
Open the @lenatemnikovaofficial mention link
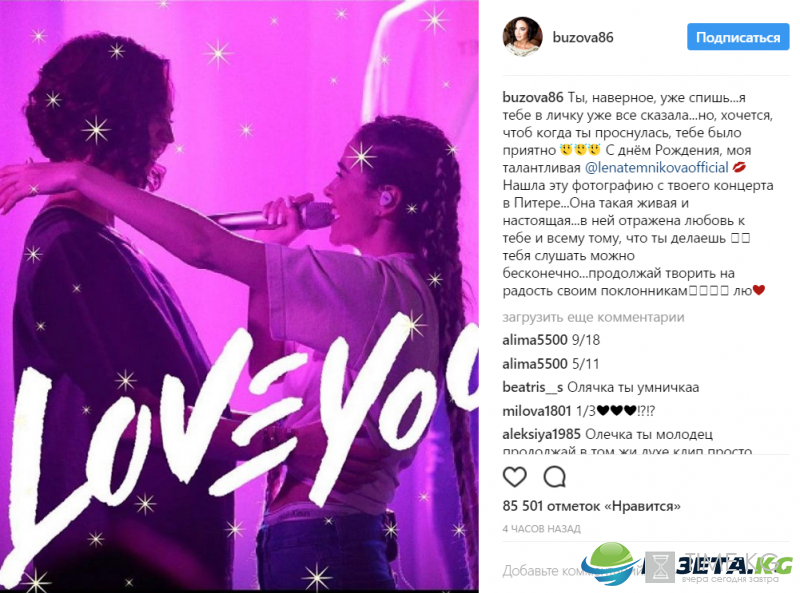[656, 167]
